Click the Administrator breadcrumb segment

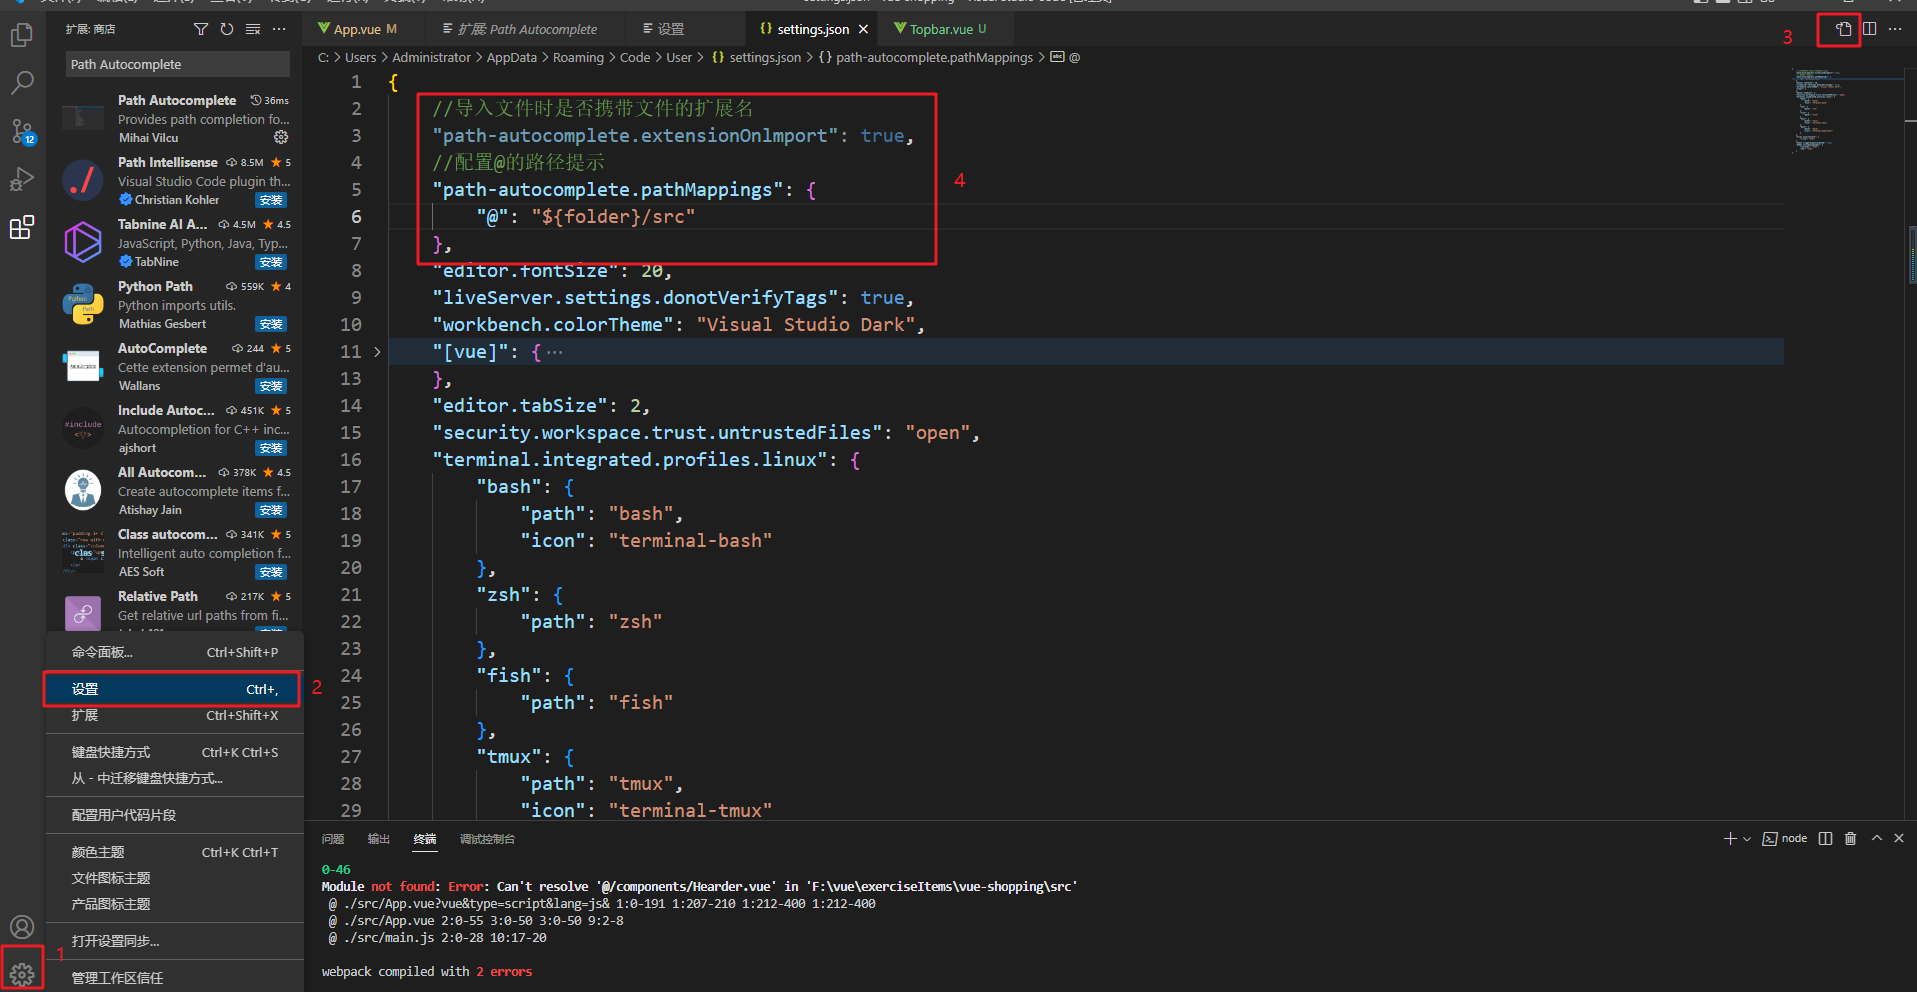click(431, 58)
